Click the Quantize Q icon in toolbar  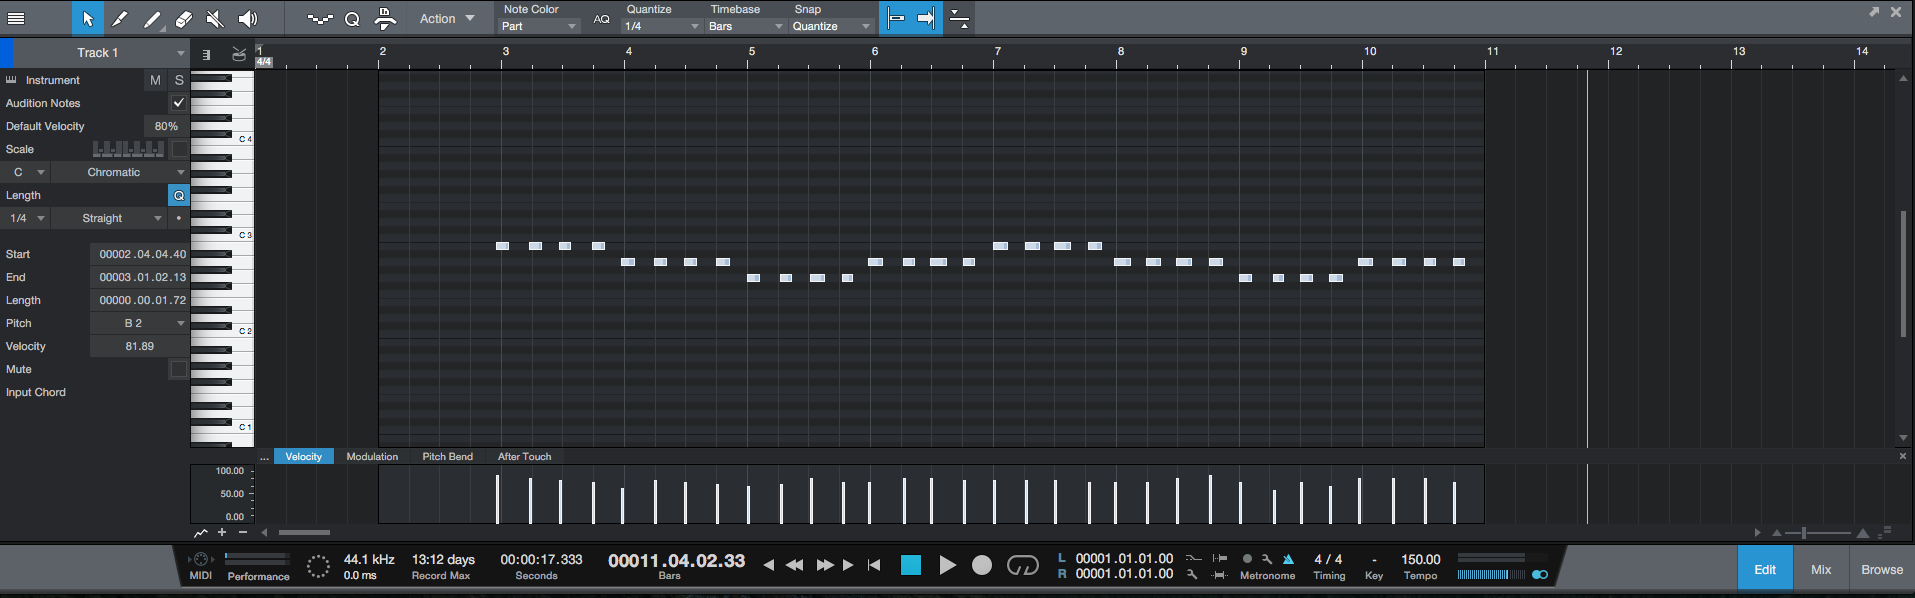[x=352, y=18]
